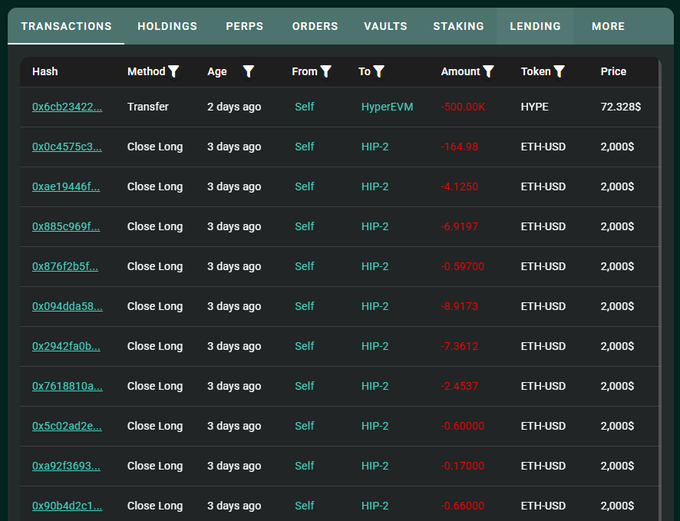The image size is (680, 521).
Task: Click HIP-2 in the -6.9197 row
Action: tap(375, 226)
